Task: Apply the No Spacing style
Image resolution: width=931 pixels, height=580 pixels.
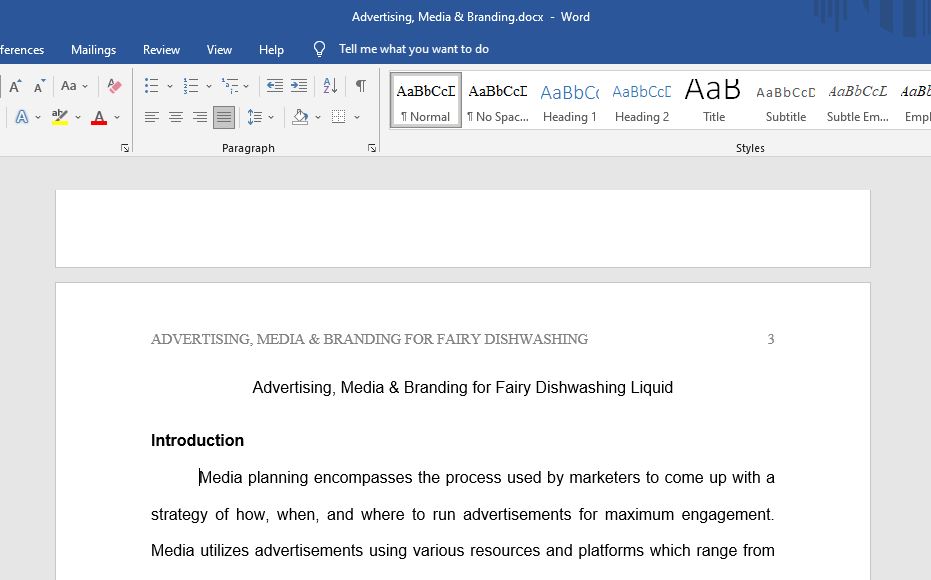Action: (498, 100)
